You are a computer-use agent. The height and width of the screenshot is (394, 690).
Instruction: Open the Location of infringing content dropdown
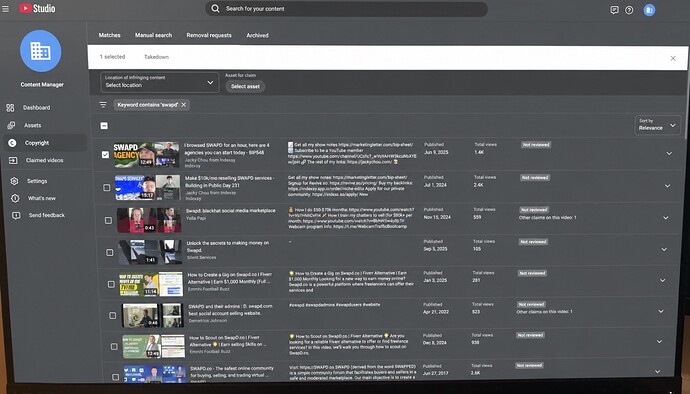pos(160,82)
